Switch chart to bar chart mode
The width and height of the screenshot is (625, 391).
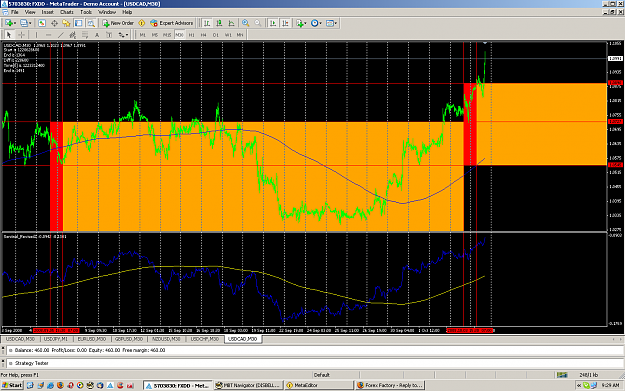[207, 23]
